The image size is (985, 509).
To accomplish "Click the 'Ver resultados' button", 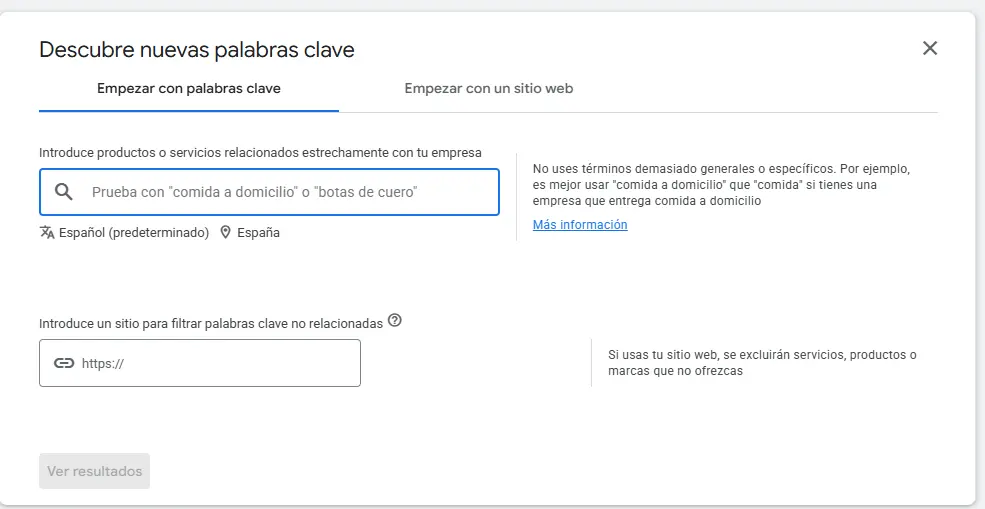I will point(94,471).
